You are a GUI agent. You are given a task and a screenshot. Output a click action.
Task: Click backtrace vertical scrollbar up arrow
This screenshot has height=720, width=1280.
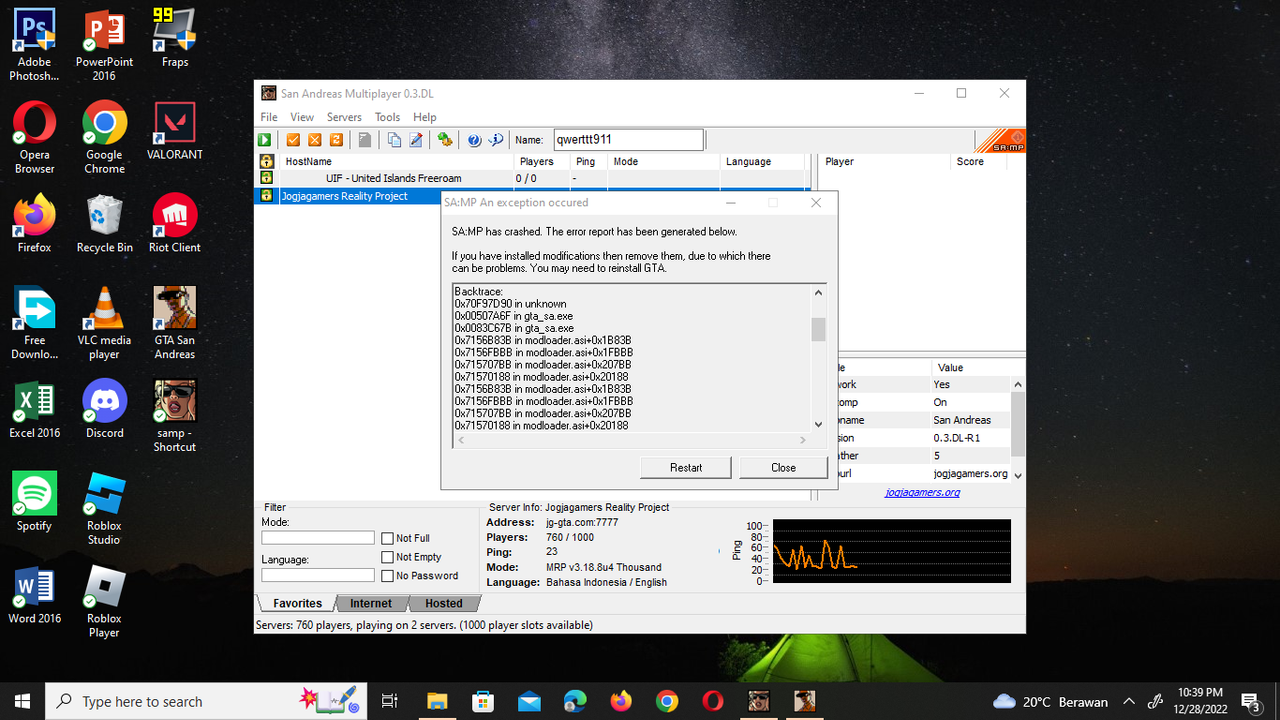[x=818, y=293]
